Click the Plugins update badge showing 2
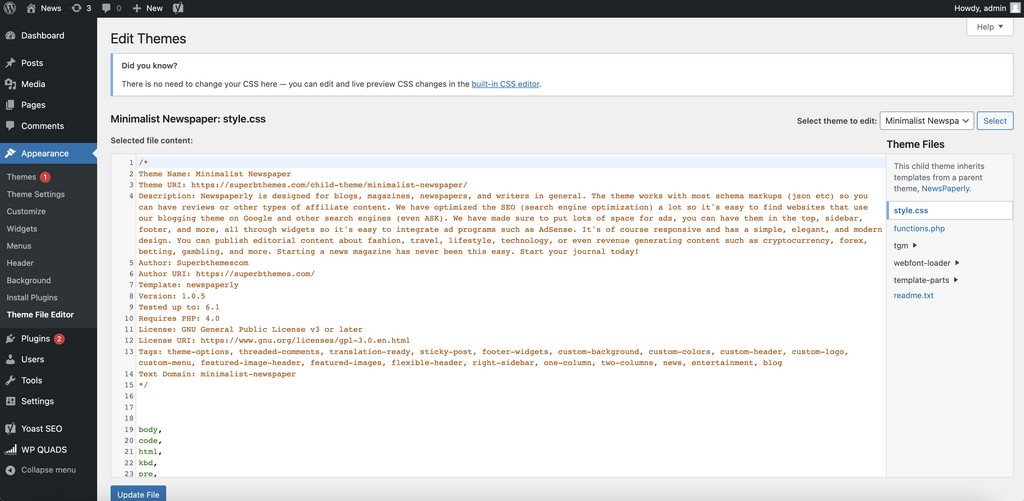Viewport: 1024px width, 501px height. [59, 338]
